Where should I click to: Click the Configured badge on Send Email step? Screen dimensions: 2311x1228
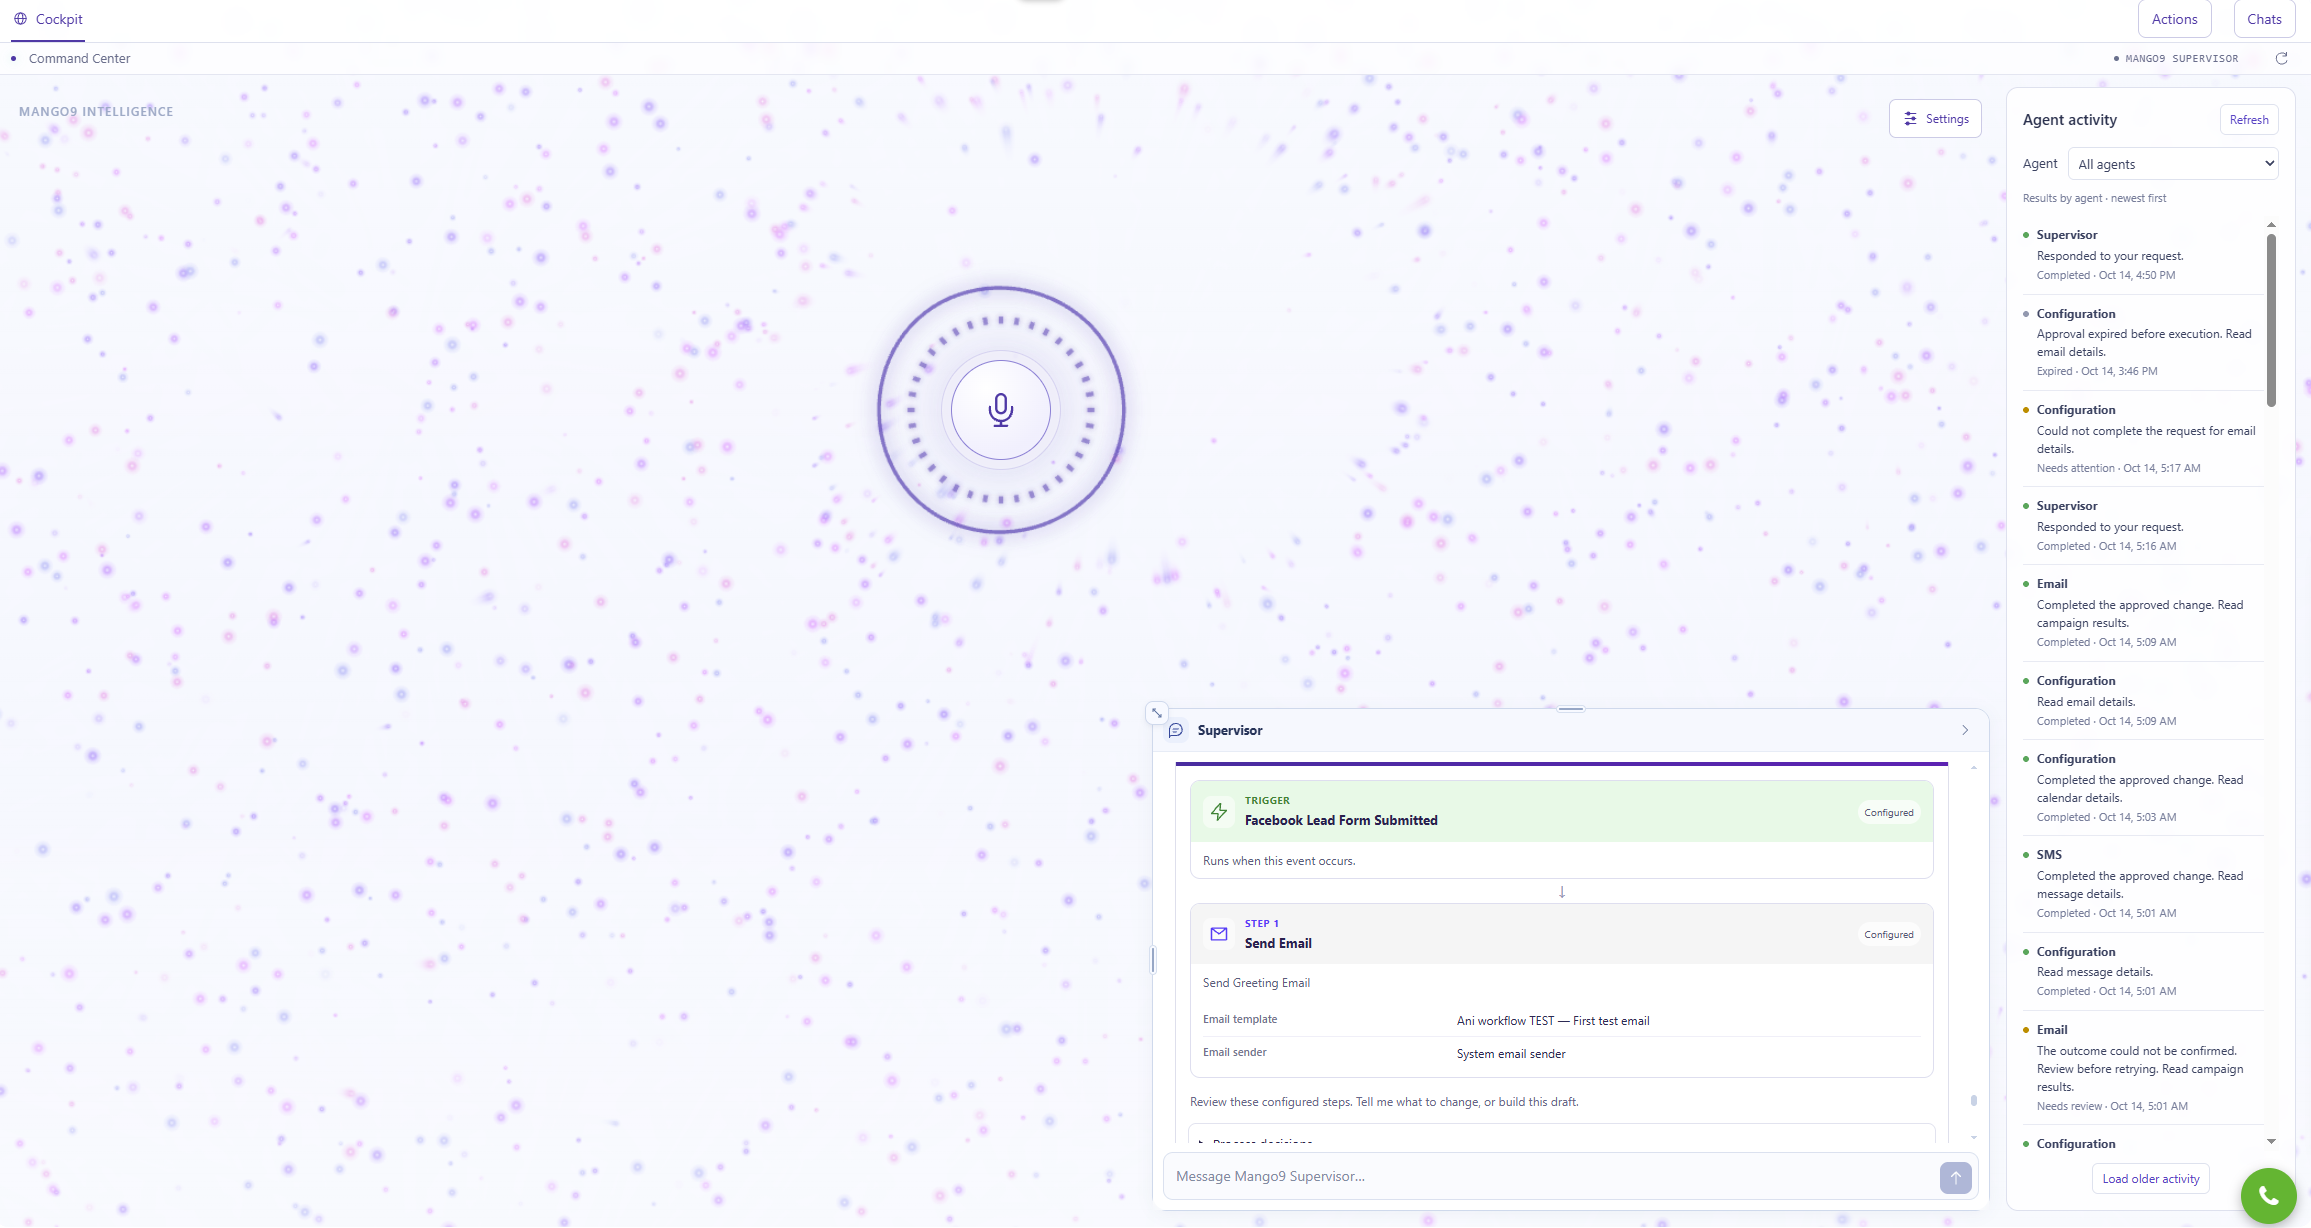(x=1889, y=934)
